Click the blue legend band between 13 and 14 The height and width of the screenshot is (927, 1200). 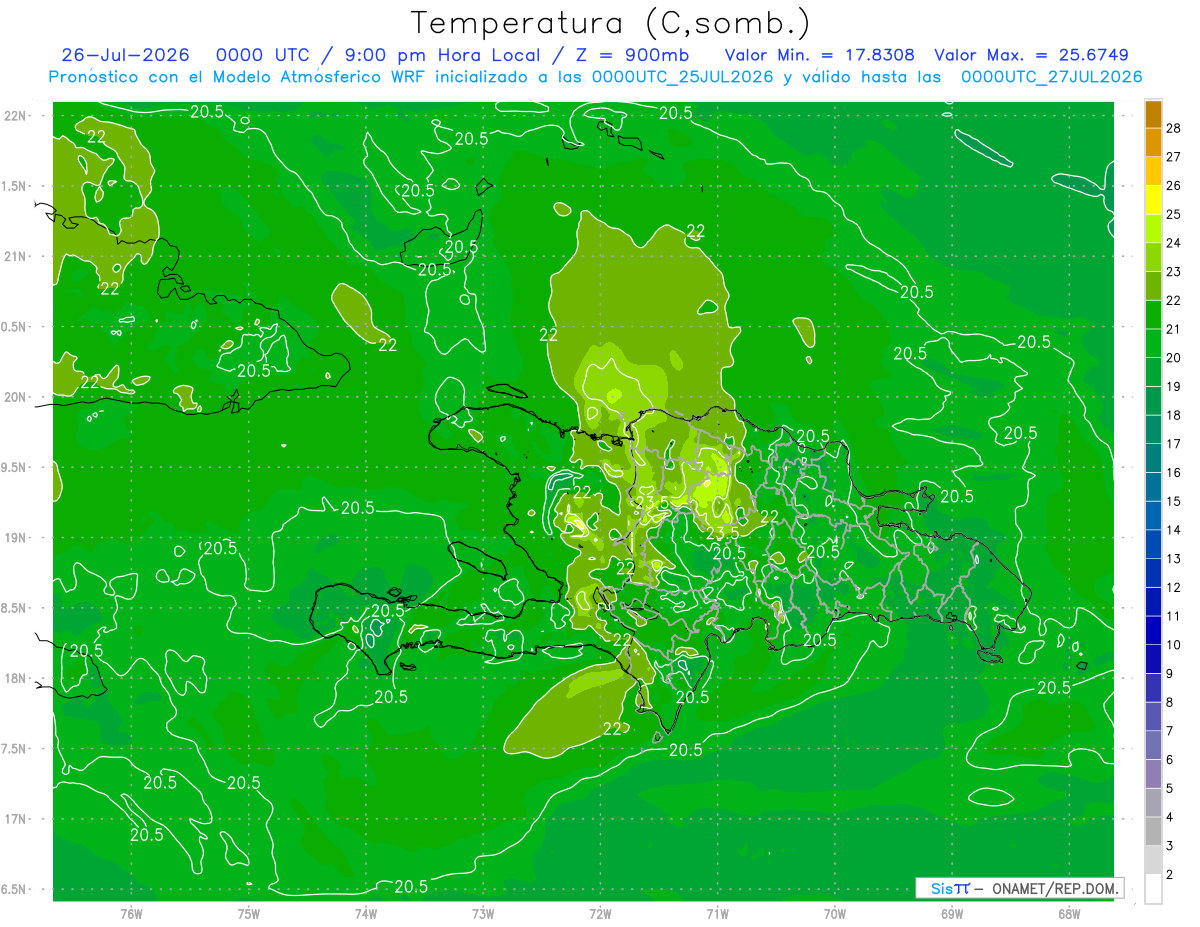1153,544
